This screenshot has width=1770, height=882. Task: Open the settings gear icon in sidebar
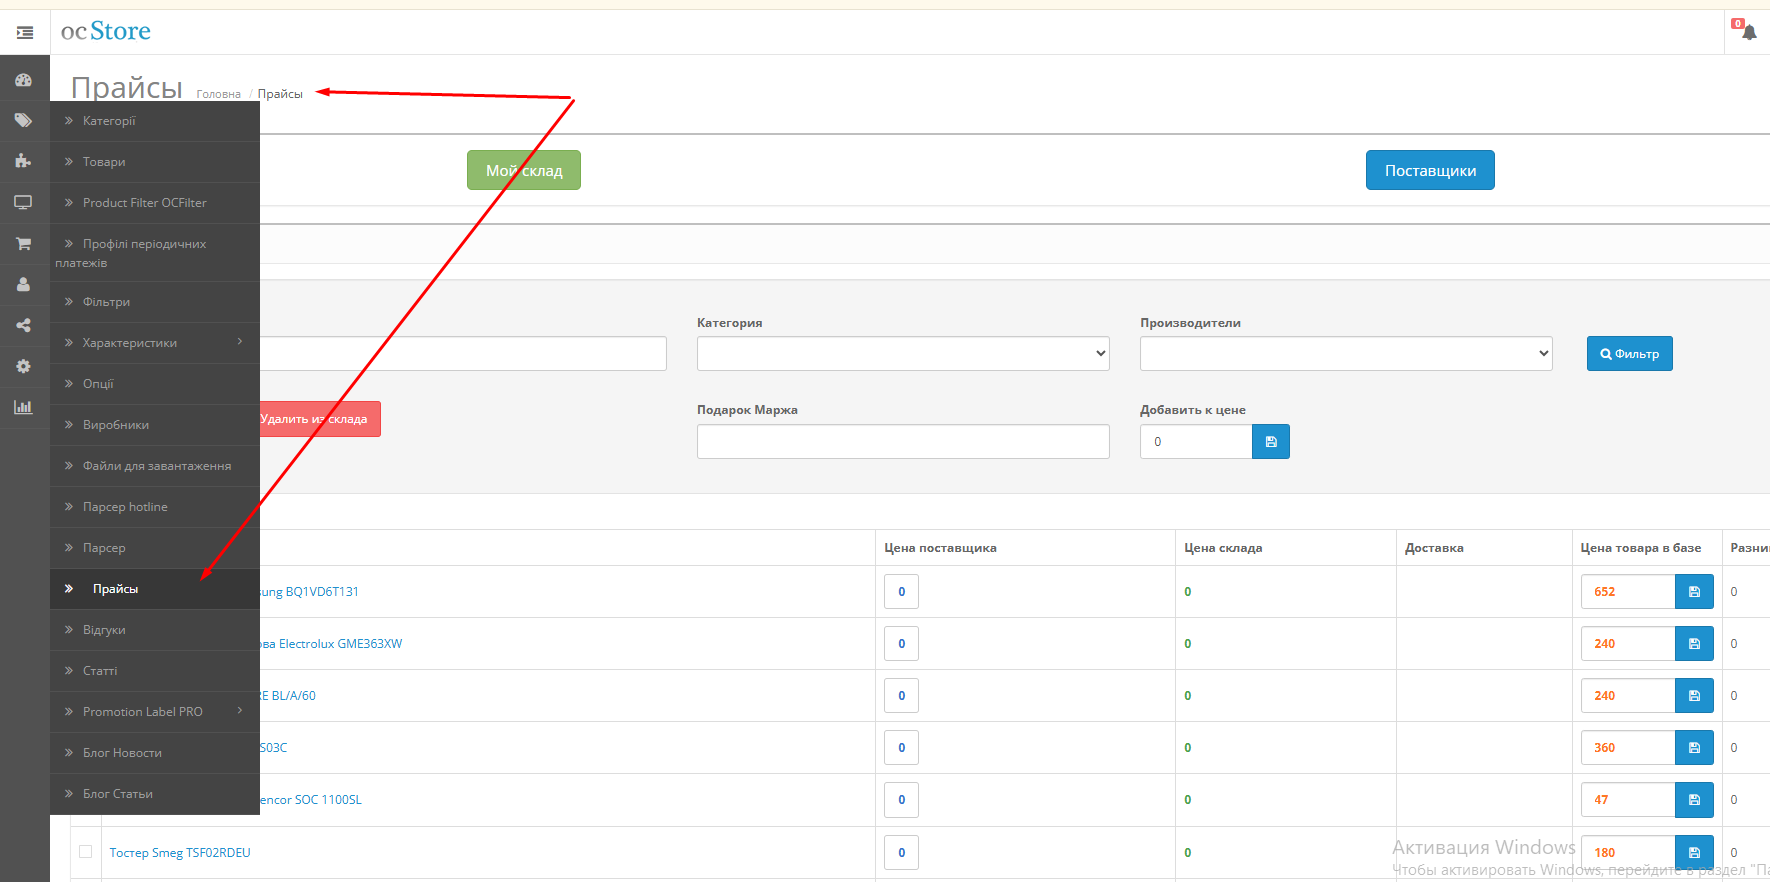23,366
